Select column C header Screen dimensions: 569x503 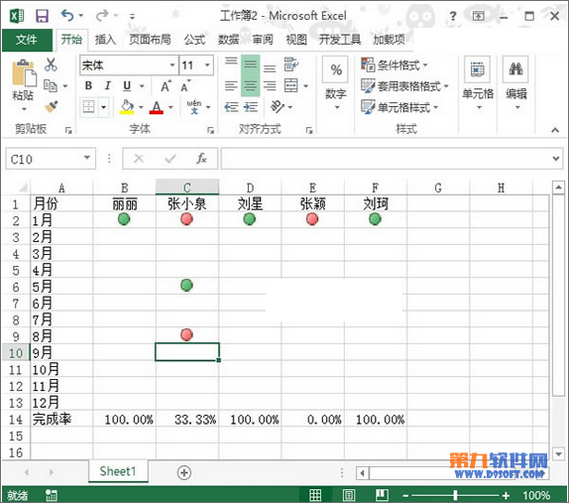[x=187, y=188]
